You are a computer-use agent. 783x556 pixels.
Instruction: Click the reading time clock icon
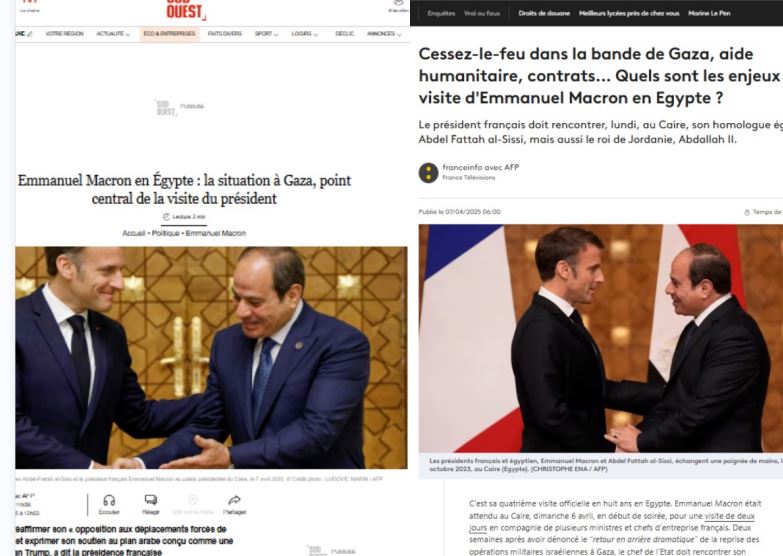point(166,217)
